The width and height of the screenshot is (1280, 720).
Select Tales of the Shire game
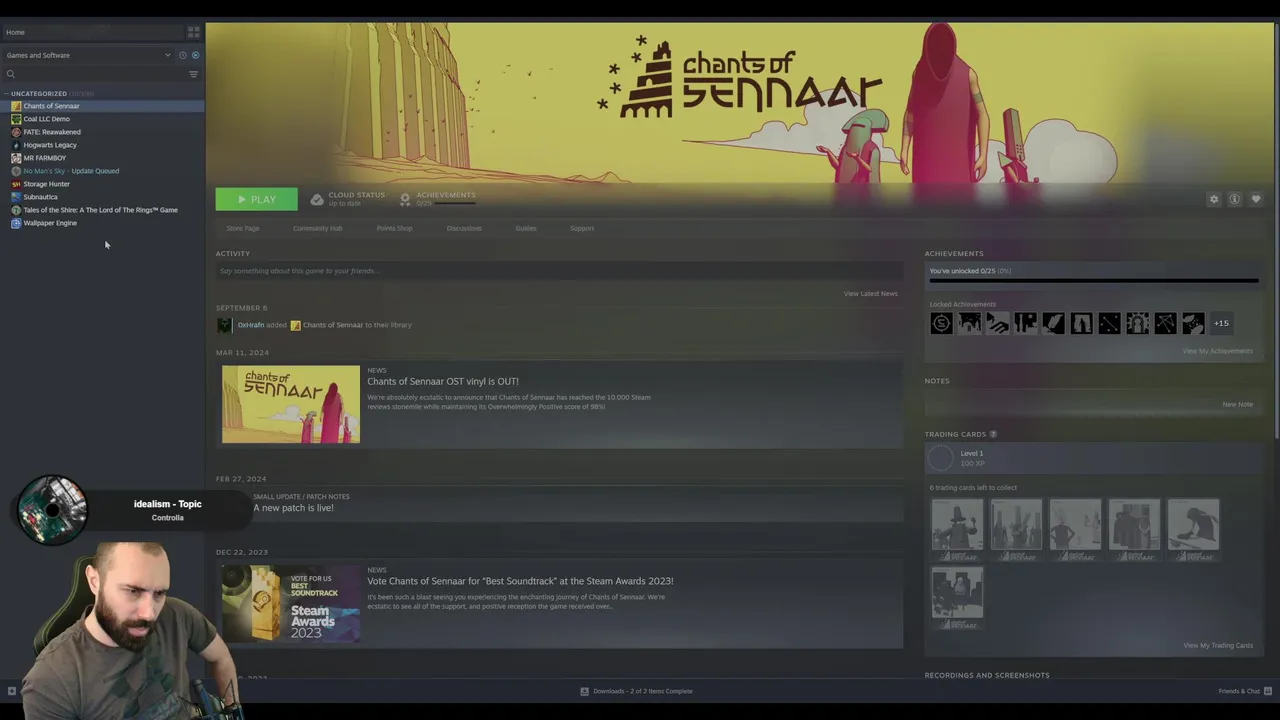coord(102,210)
